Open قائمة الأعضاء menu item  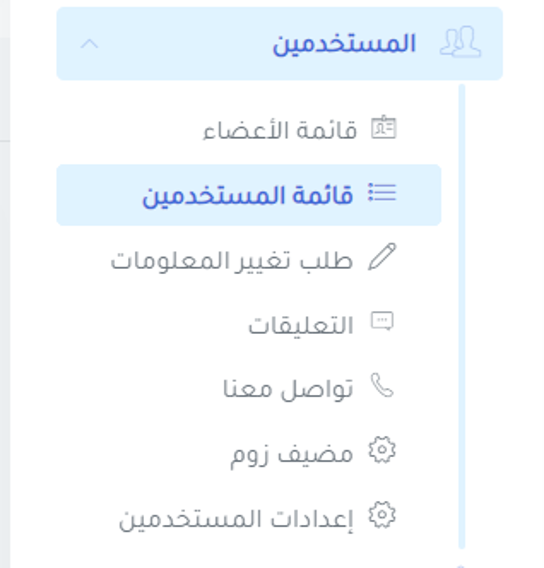280,130
